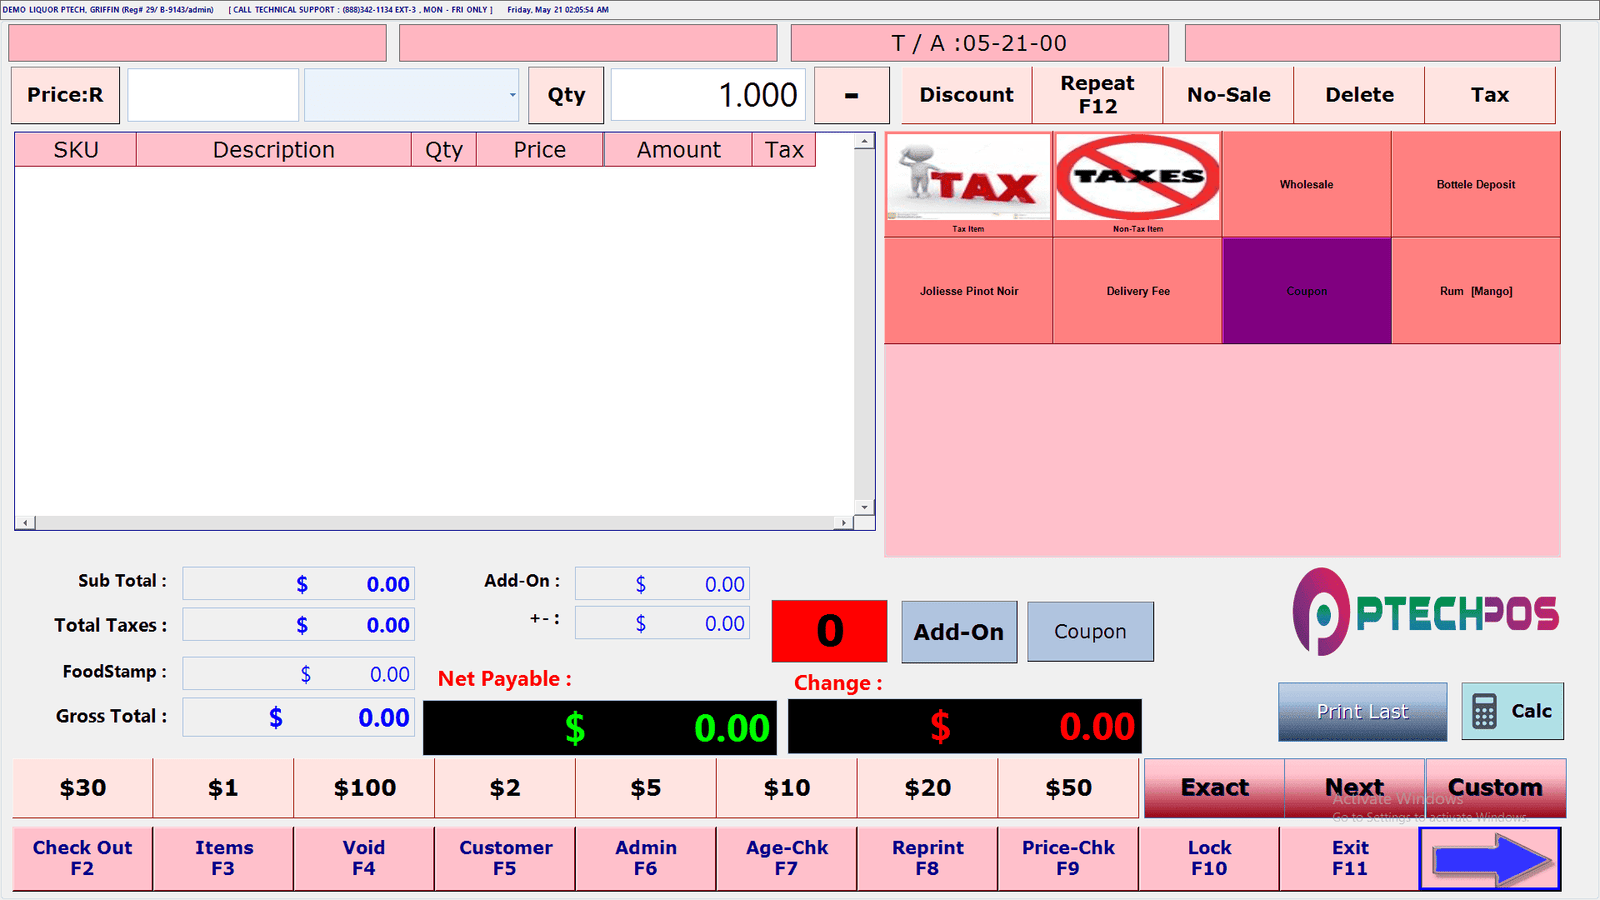
Task: Click the quantity field showing 1.000
Action: click(x=708, y=95)
